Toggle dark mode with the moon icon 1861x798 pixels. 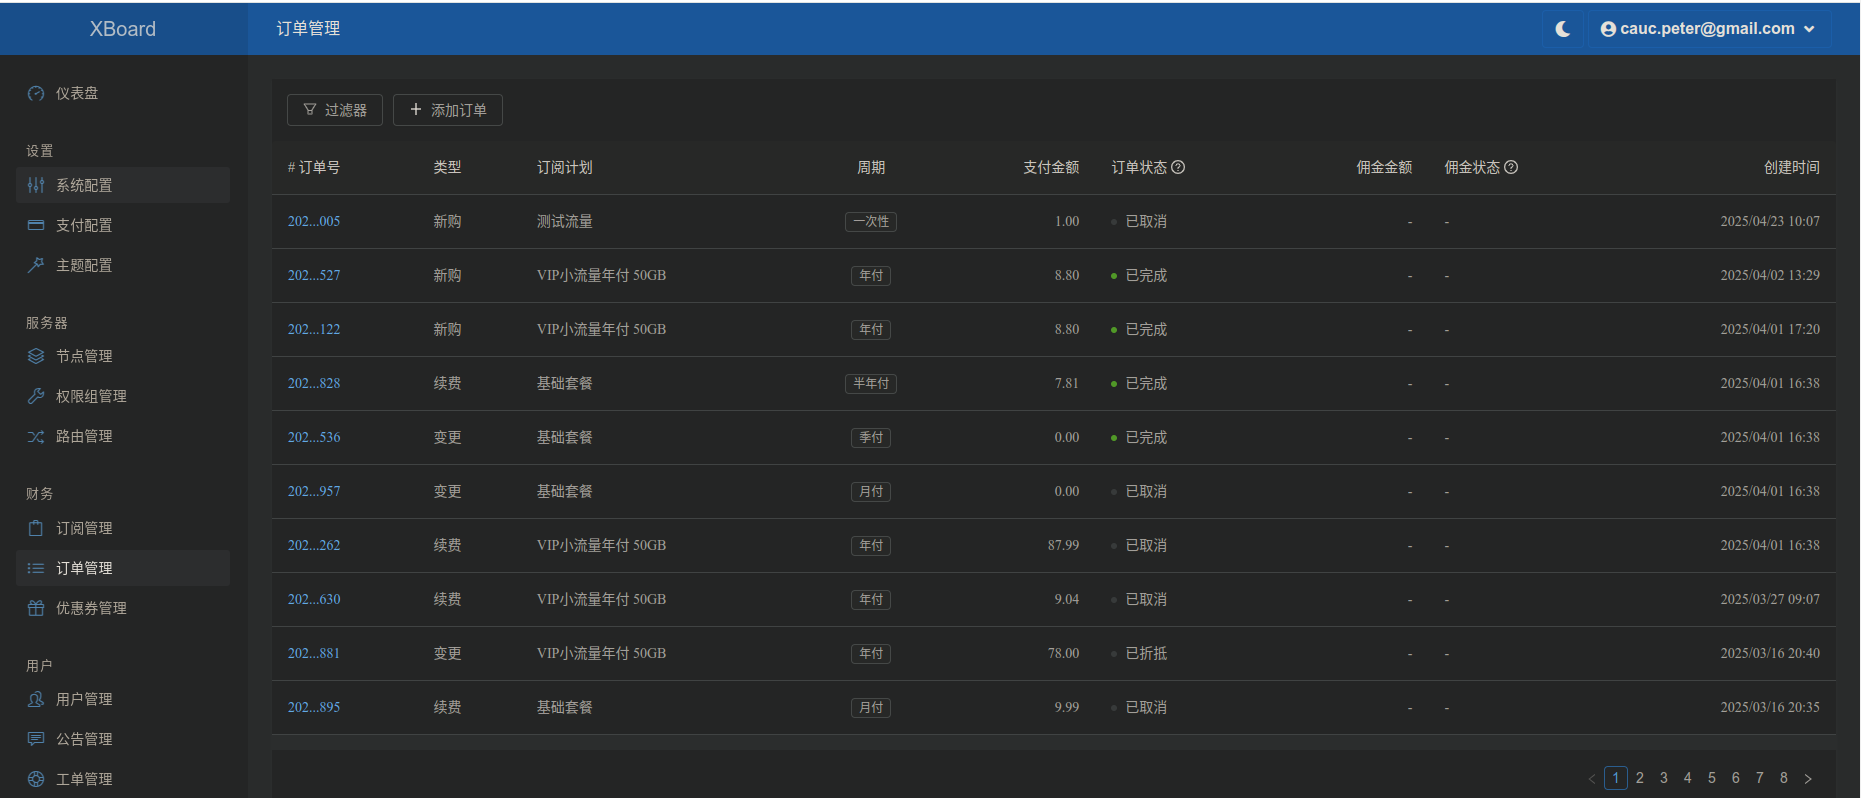pos(1562,29)
